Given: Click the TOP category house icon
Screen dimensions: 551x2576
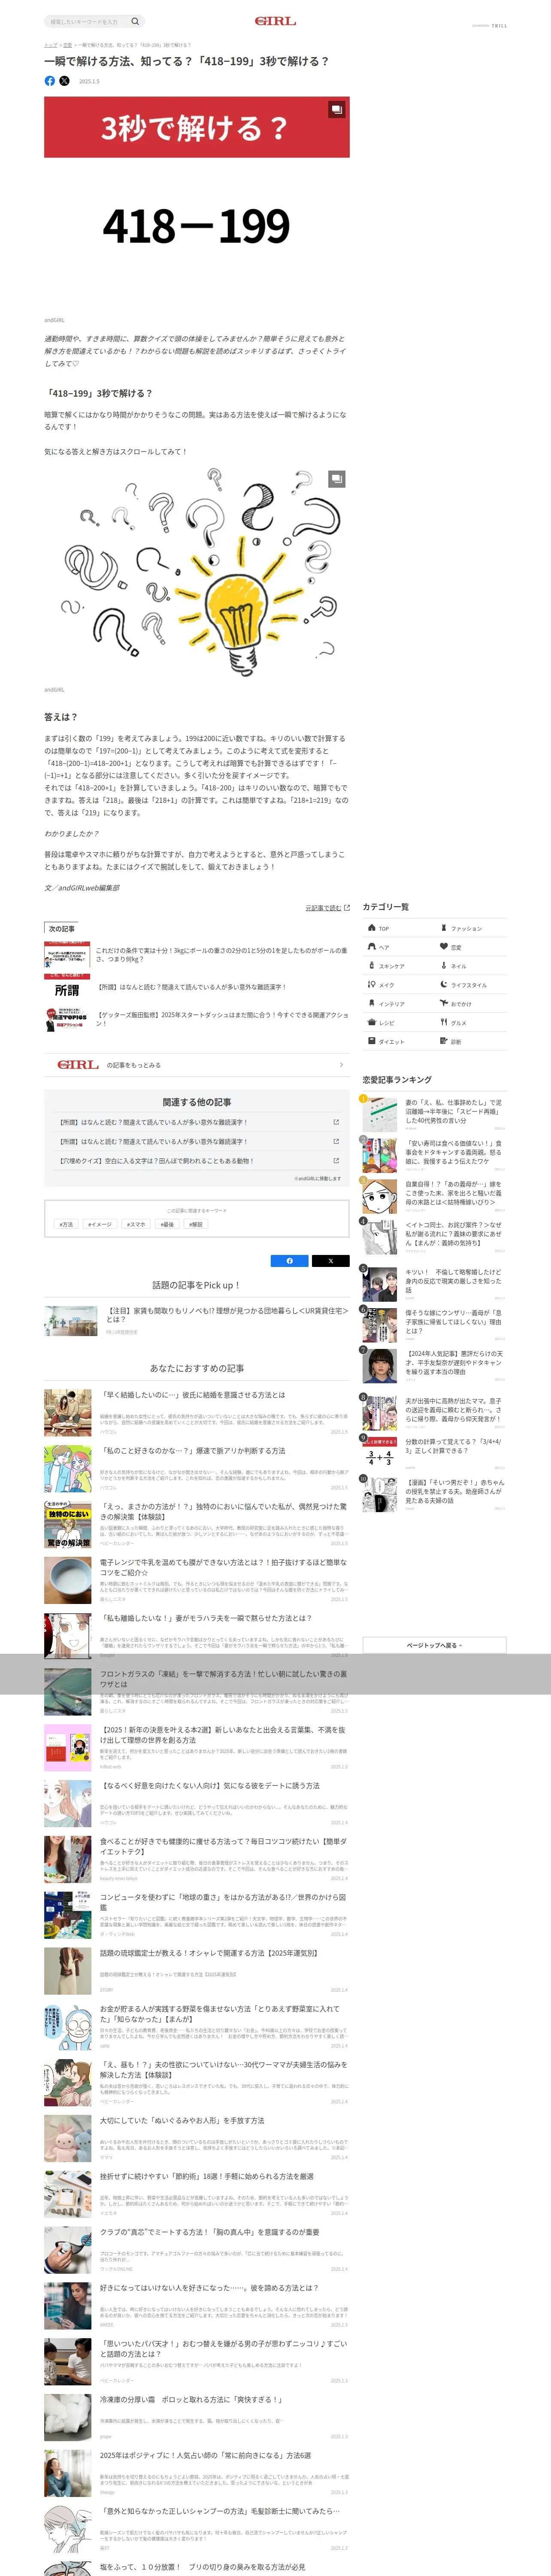Looking at the screenshot, I should [371, 928].
